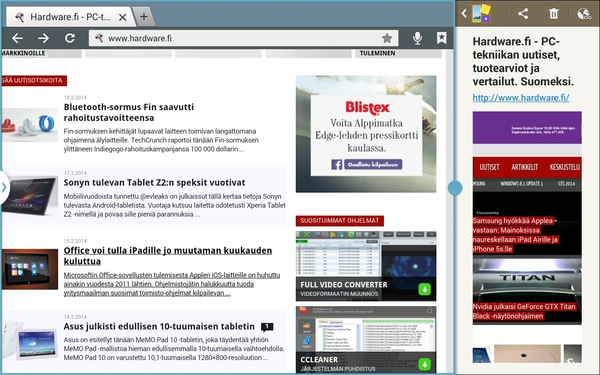Open the left edge multi-window tray handle
This screenshot has width=600, height=375.
pos(4,188)
